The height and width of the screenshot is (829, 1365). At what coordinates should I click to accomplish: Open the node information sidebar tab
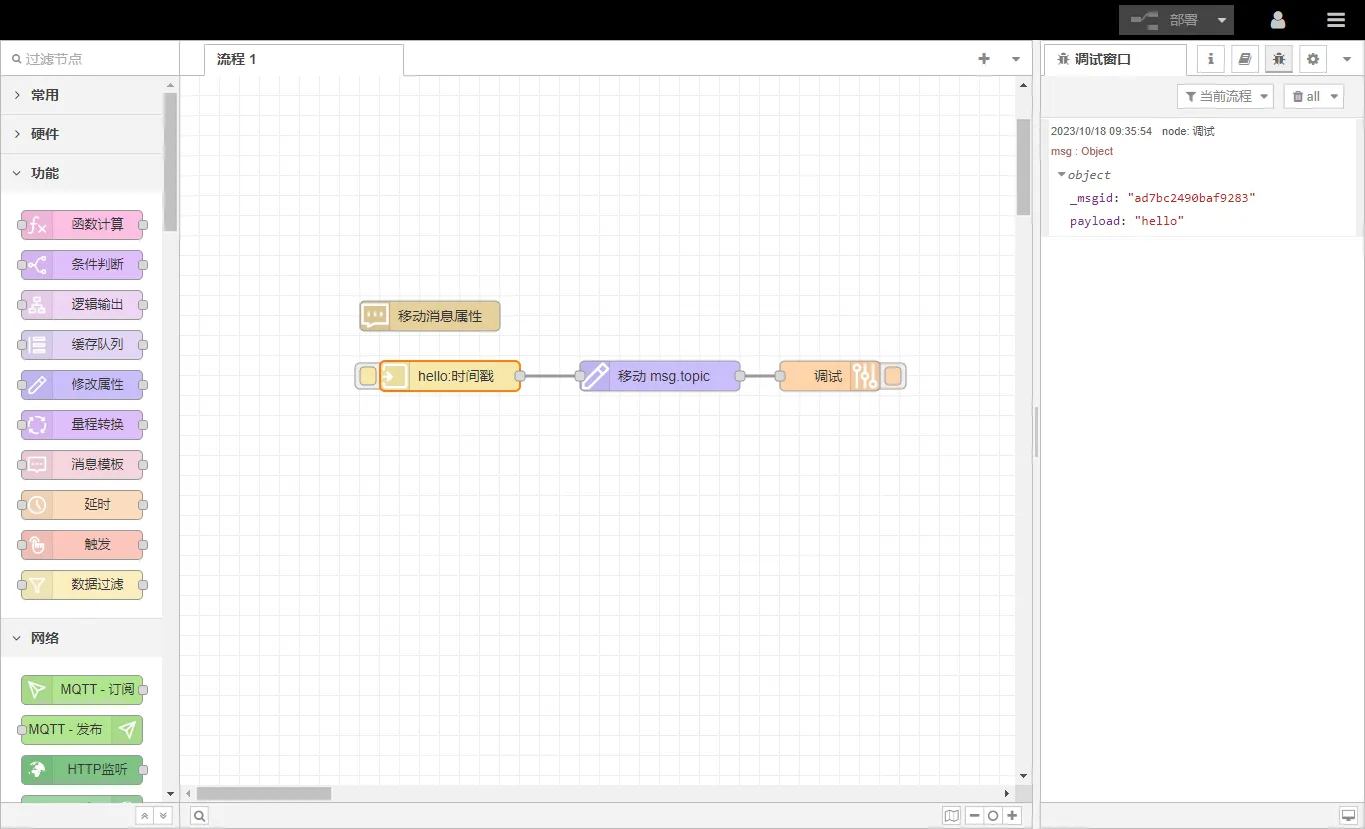[x=1211, y=59]
